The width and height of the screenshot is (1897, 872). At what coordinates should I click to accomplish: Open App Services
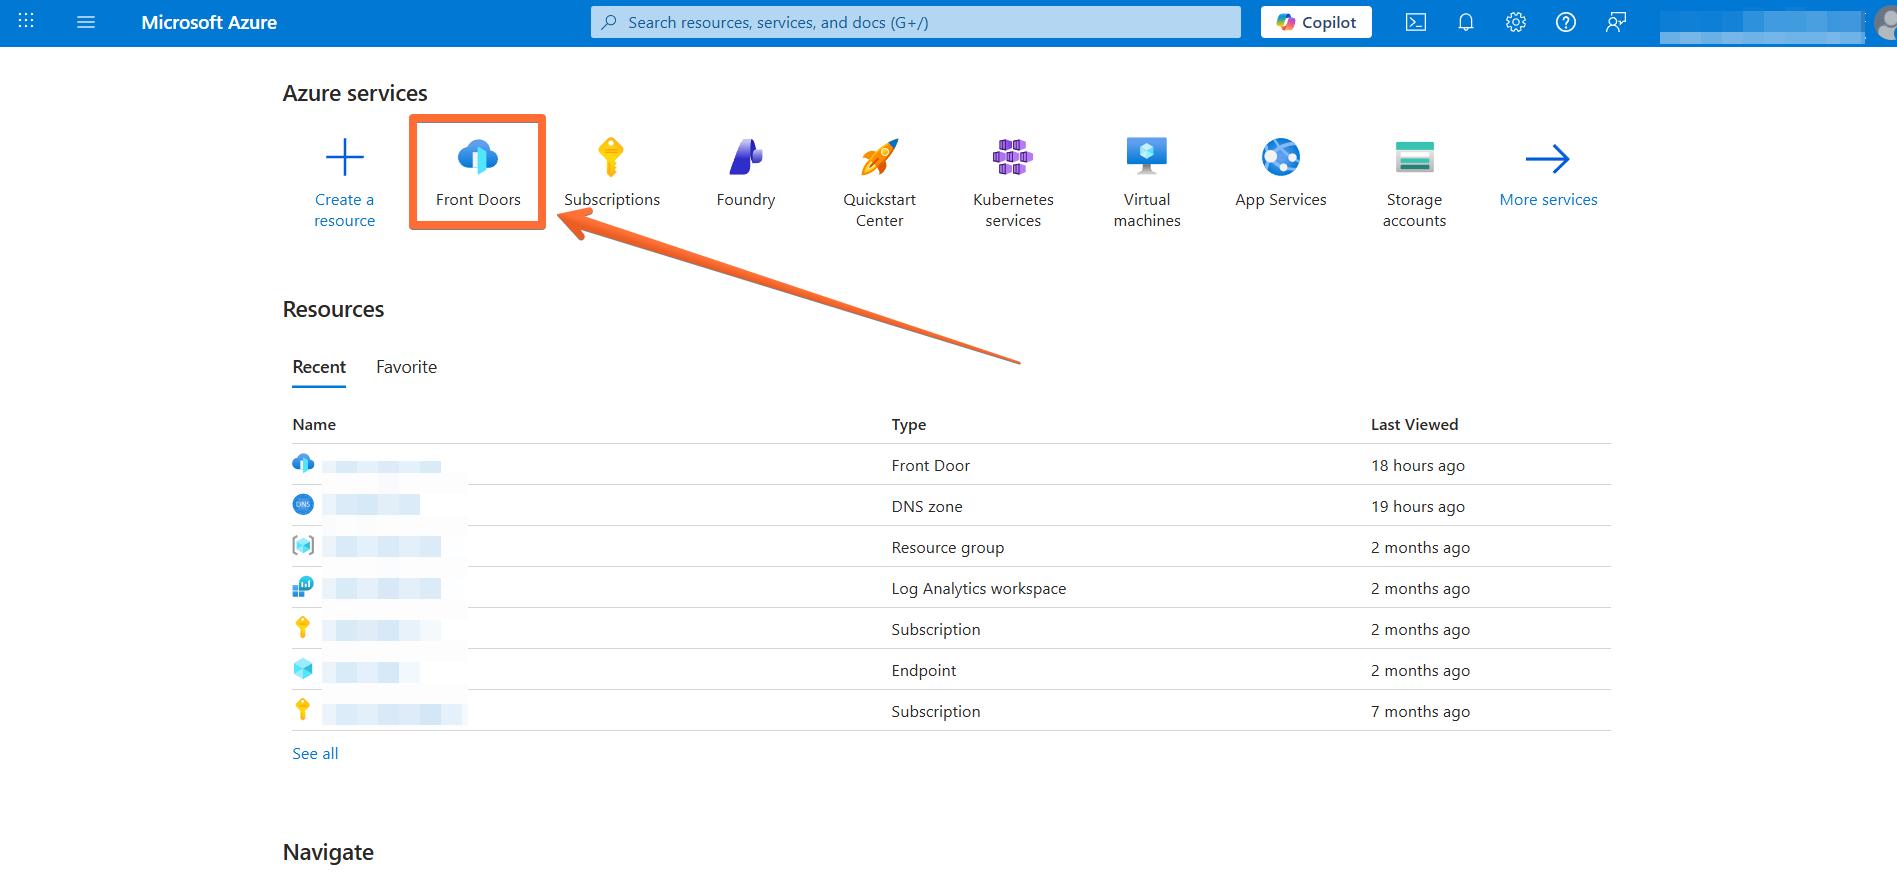1281,173
